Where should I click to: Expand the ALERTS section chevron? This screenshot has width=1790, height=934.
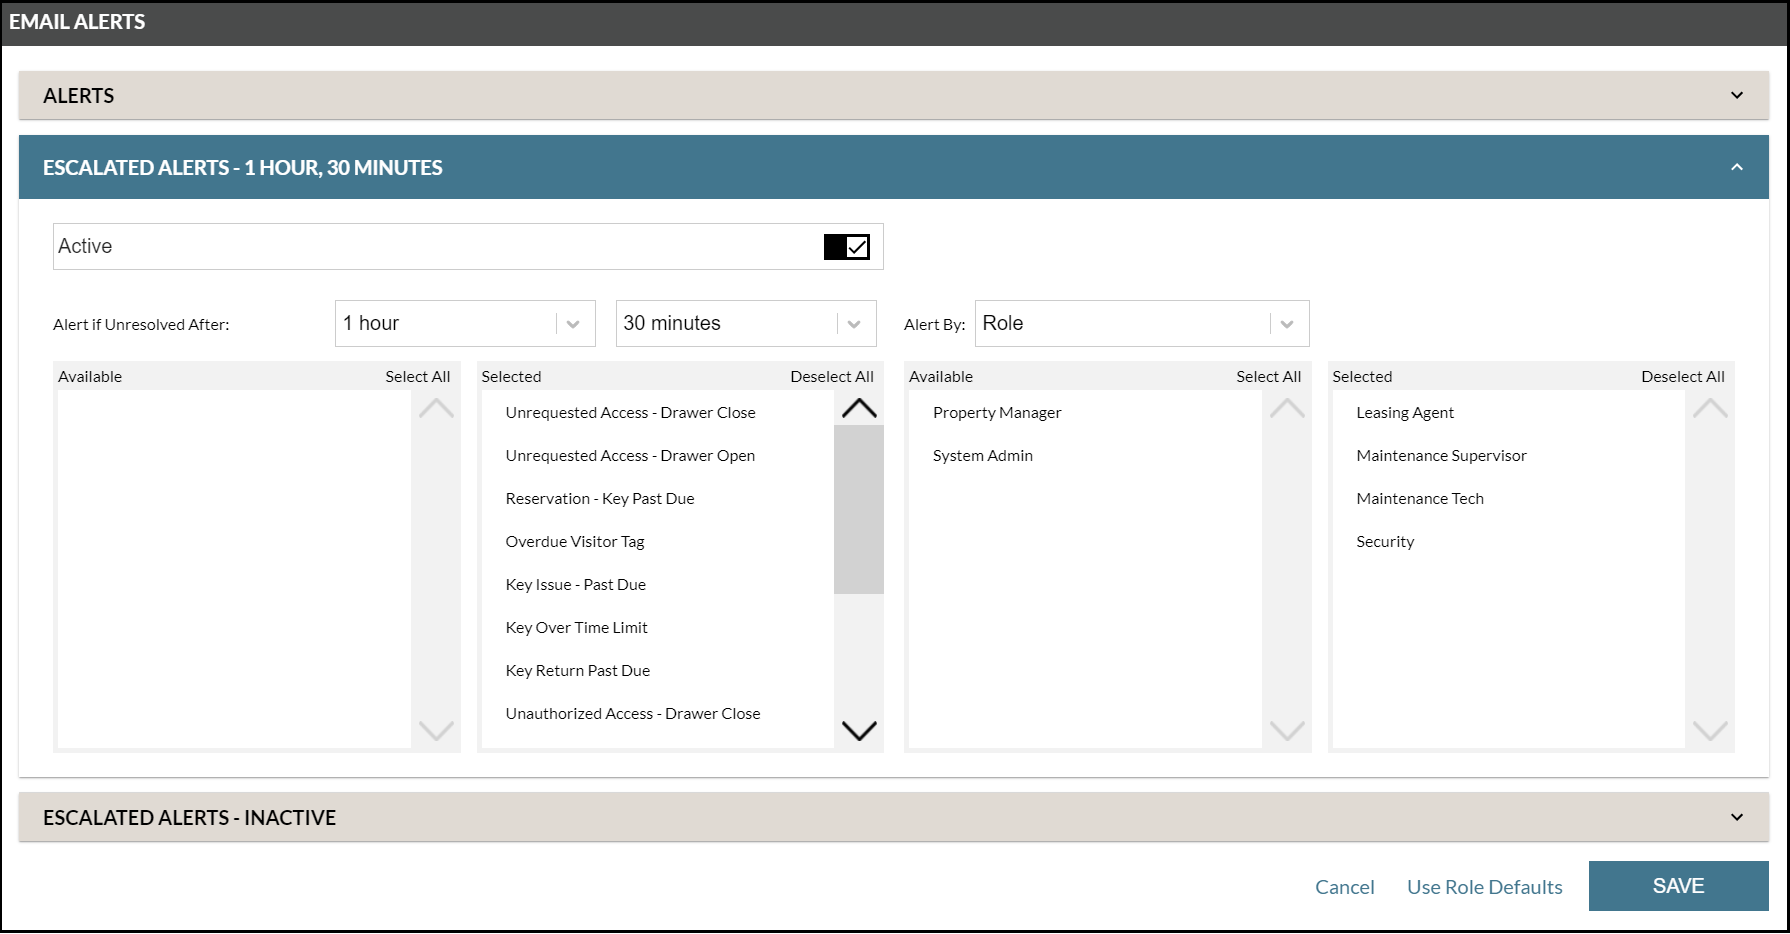click(x=1737, y=95)
